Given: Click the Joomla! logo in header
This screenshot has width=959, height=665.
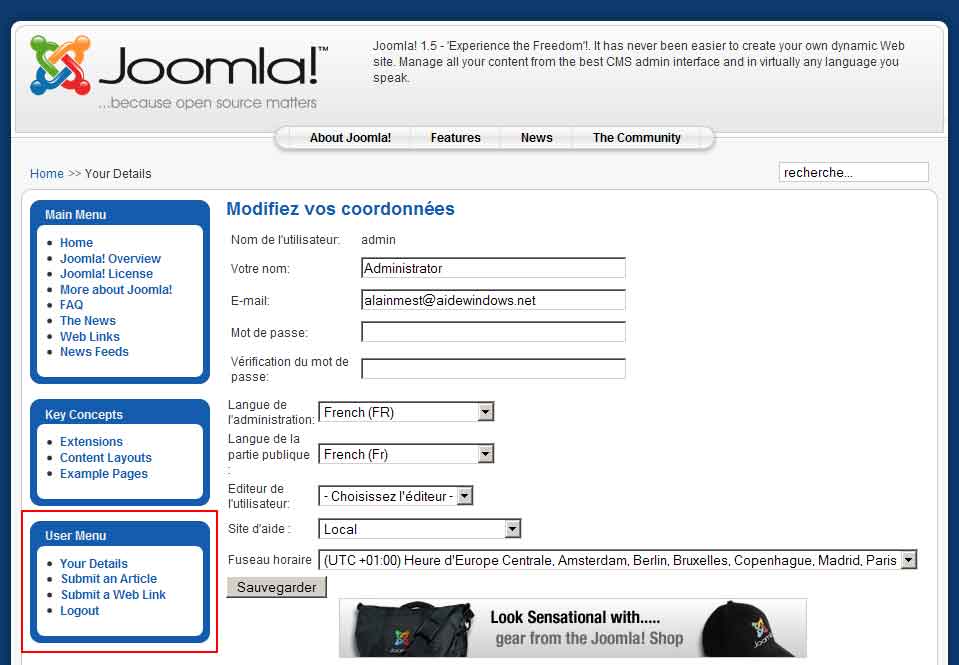Looking at the screenshot, I should click(179, 72).
